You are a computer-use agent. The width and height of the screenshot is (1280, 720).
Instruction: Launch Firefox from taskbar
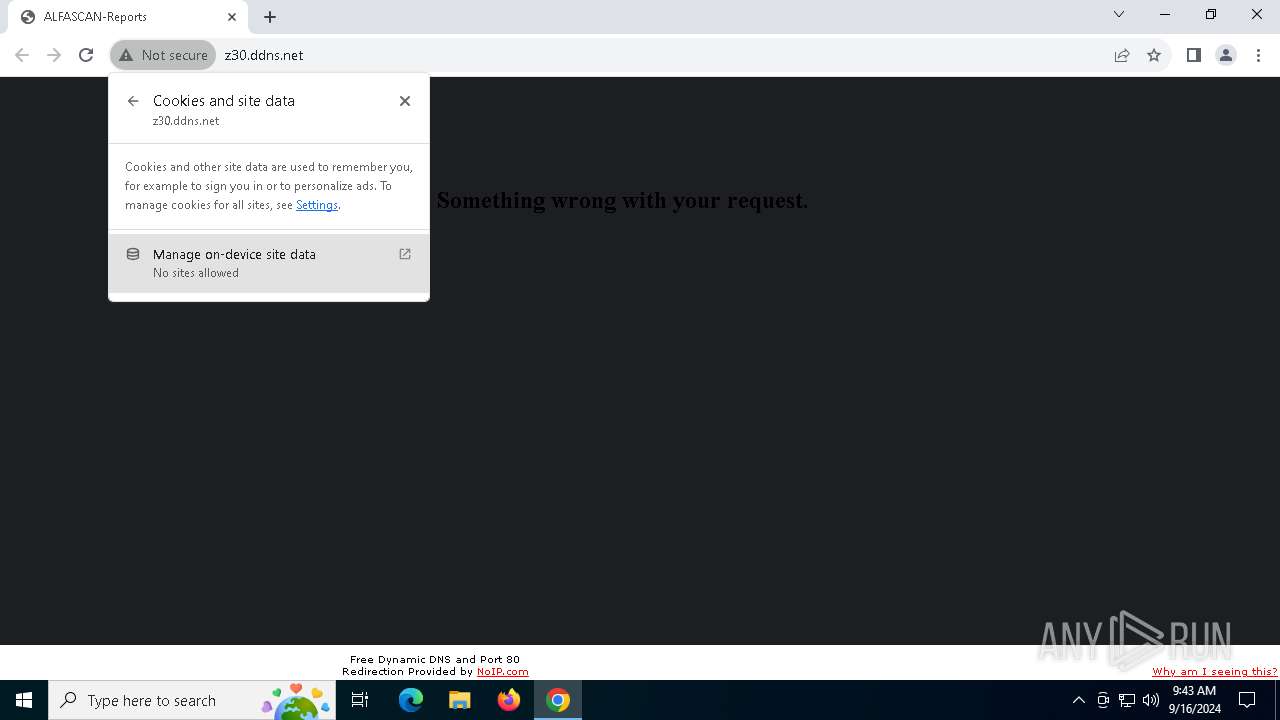(x=509, y=700)
